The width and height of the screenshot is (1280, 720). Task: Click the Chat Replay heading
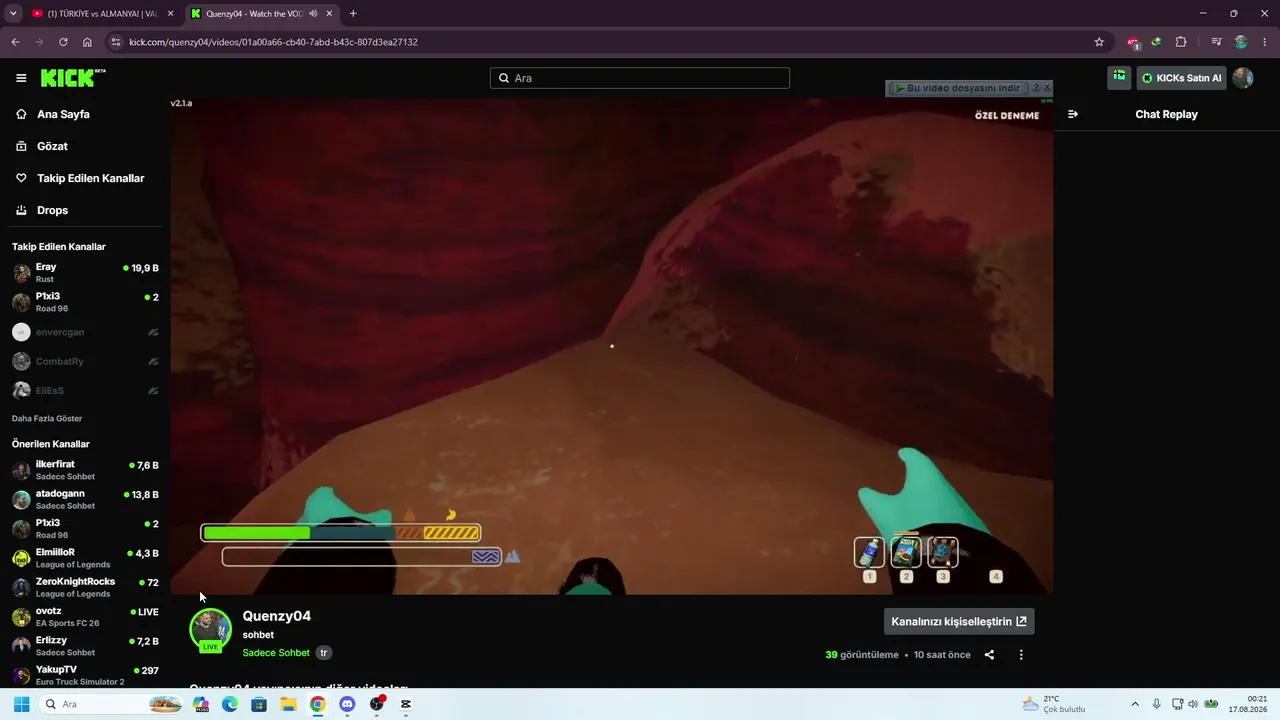point(1166,114)
